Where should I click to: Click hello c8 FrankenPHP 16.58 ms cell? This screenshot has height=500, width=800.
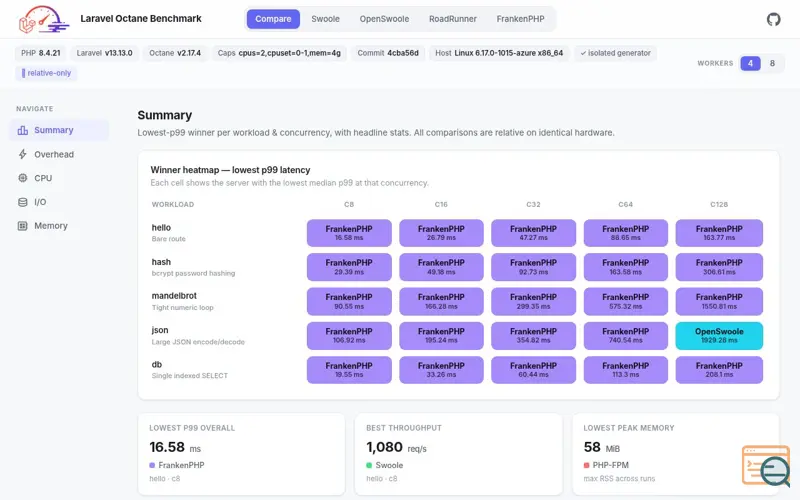349,233
